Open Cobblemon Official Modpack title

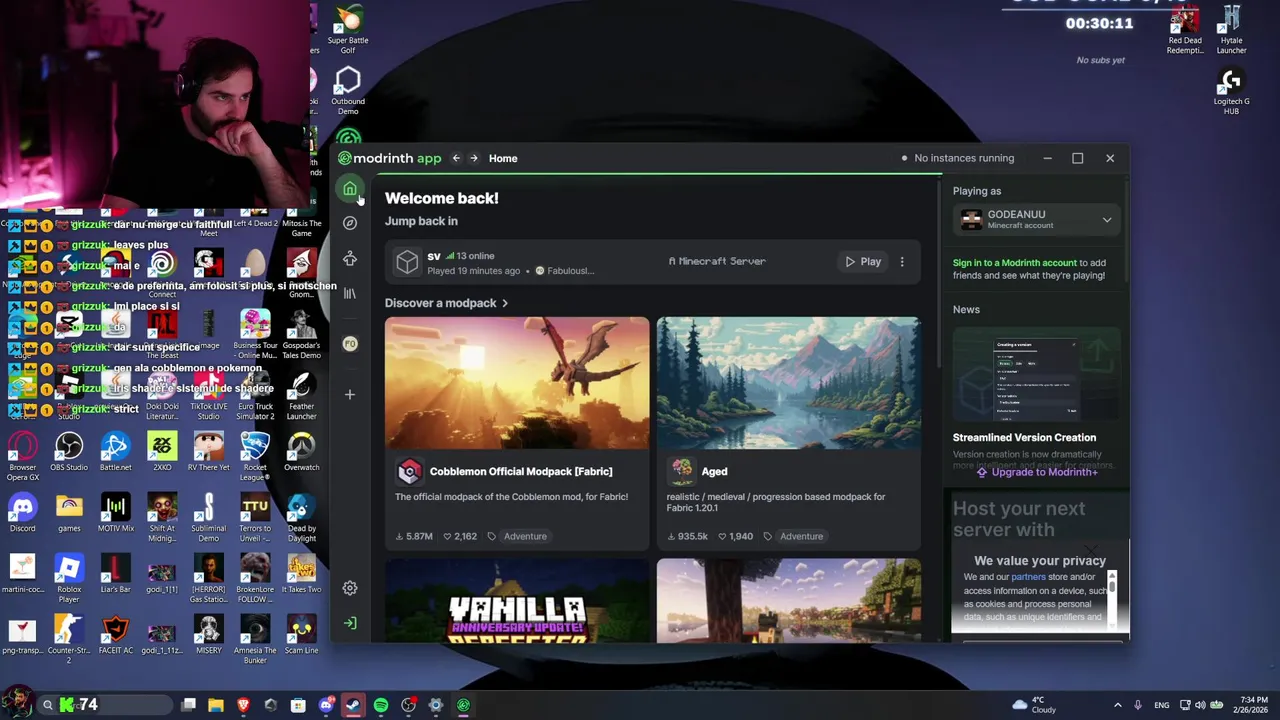[x=521, y=471]
